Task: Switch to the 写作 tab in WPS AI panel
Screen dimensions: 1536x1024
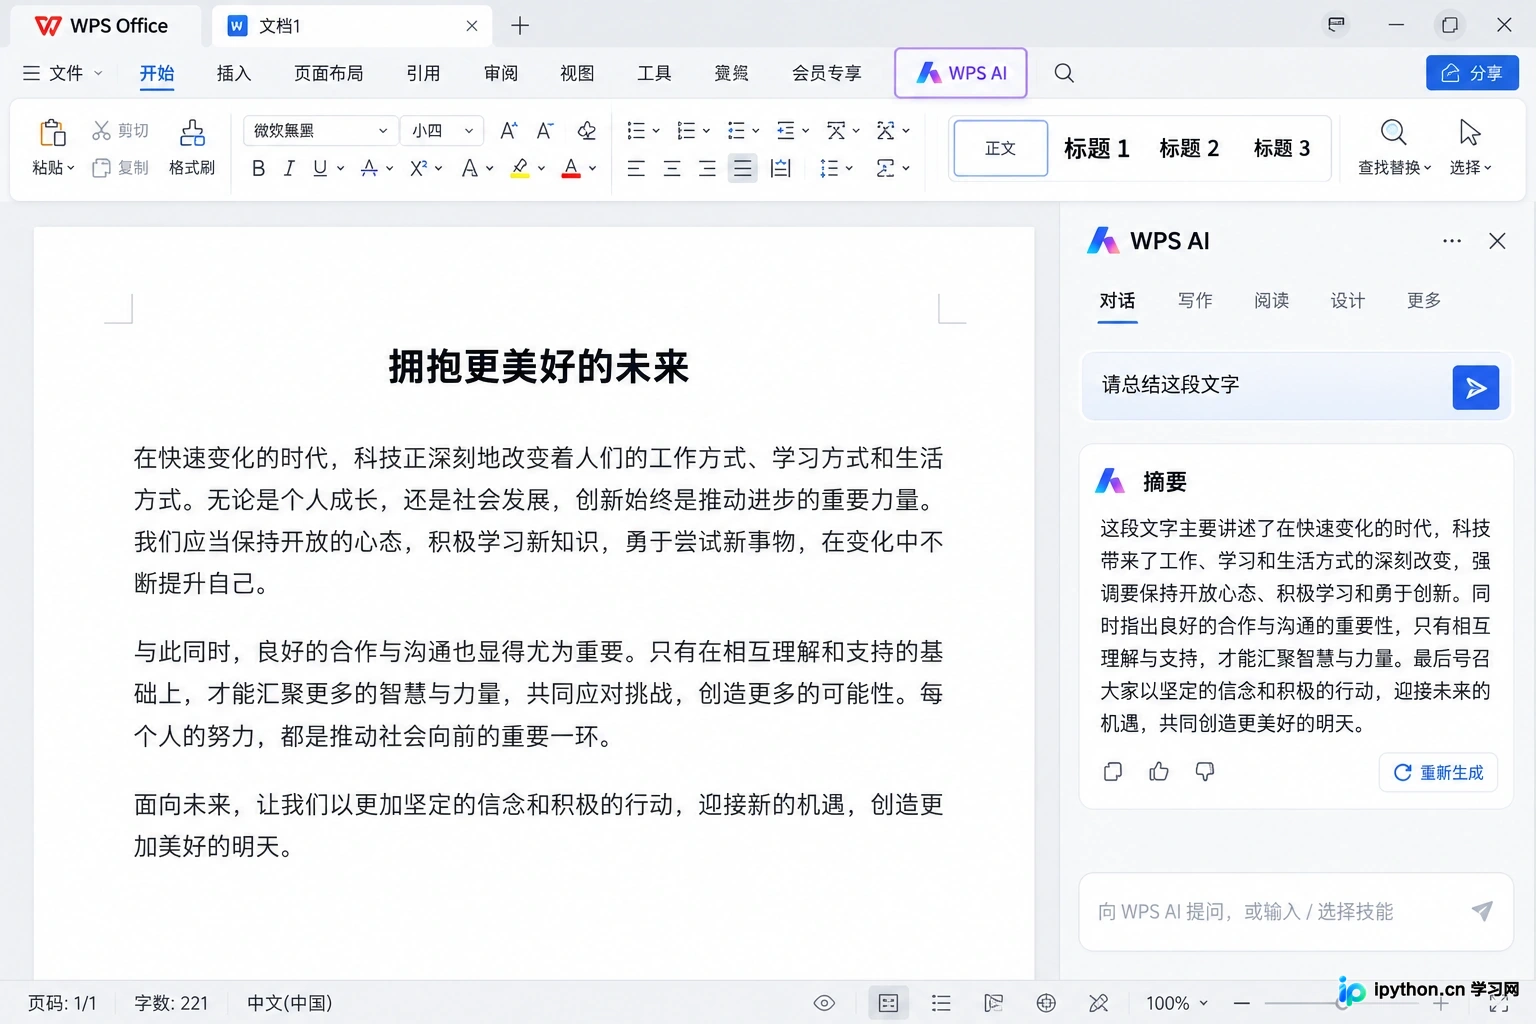Action: click(x=1195, y=300)
